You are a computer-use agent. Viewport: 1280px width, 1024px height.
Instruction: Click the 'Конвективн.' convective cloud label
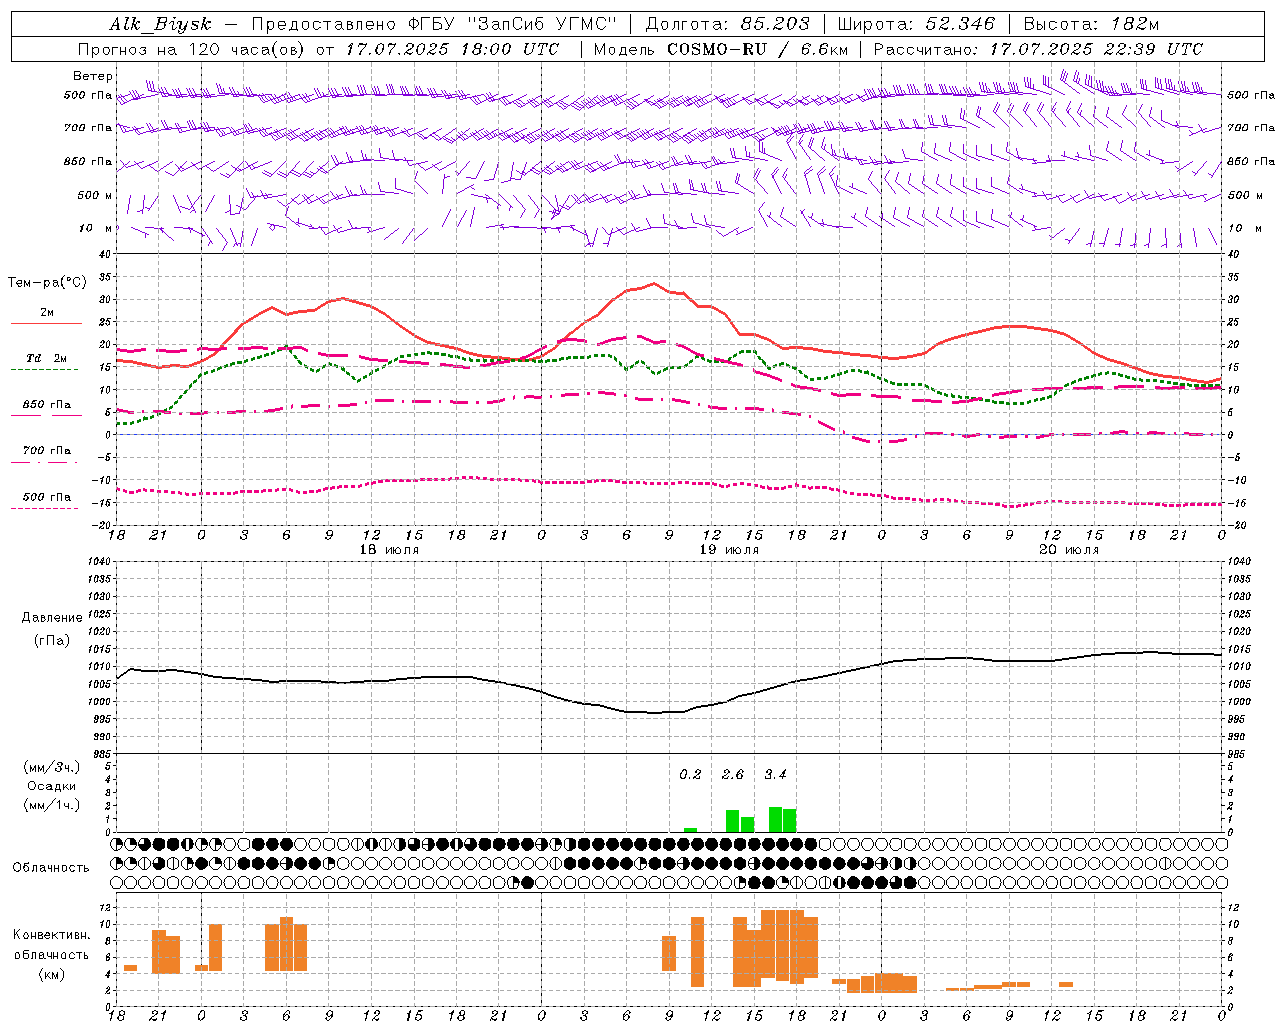point(51,935)
